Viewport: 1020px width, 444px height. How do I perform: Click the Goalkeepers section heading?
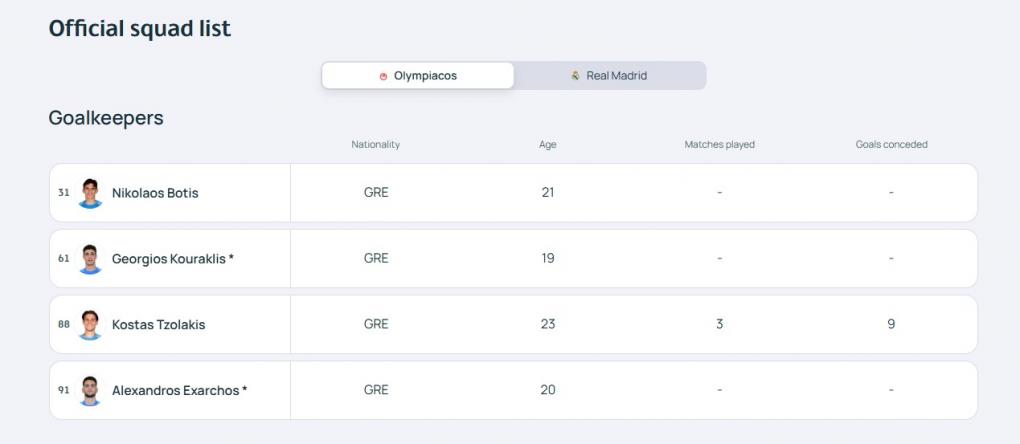pos(106,118)
